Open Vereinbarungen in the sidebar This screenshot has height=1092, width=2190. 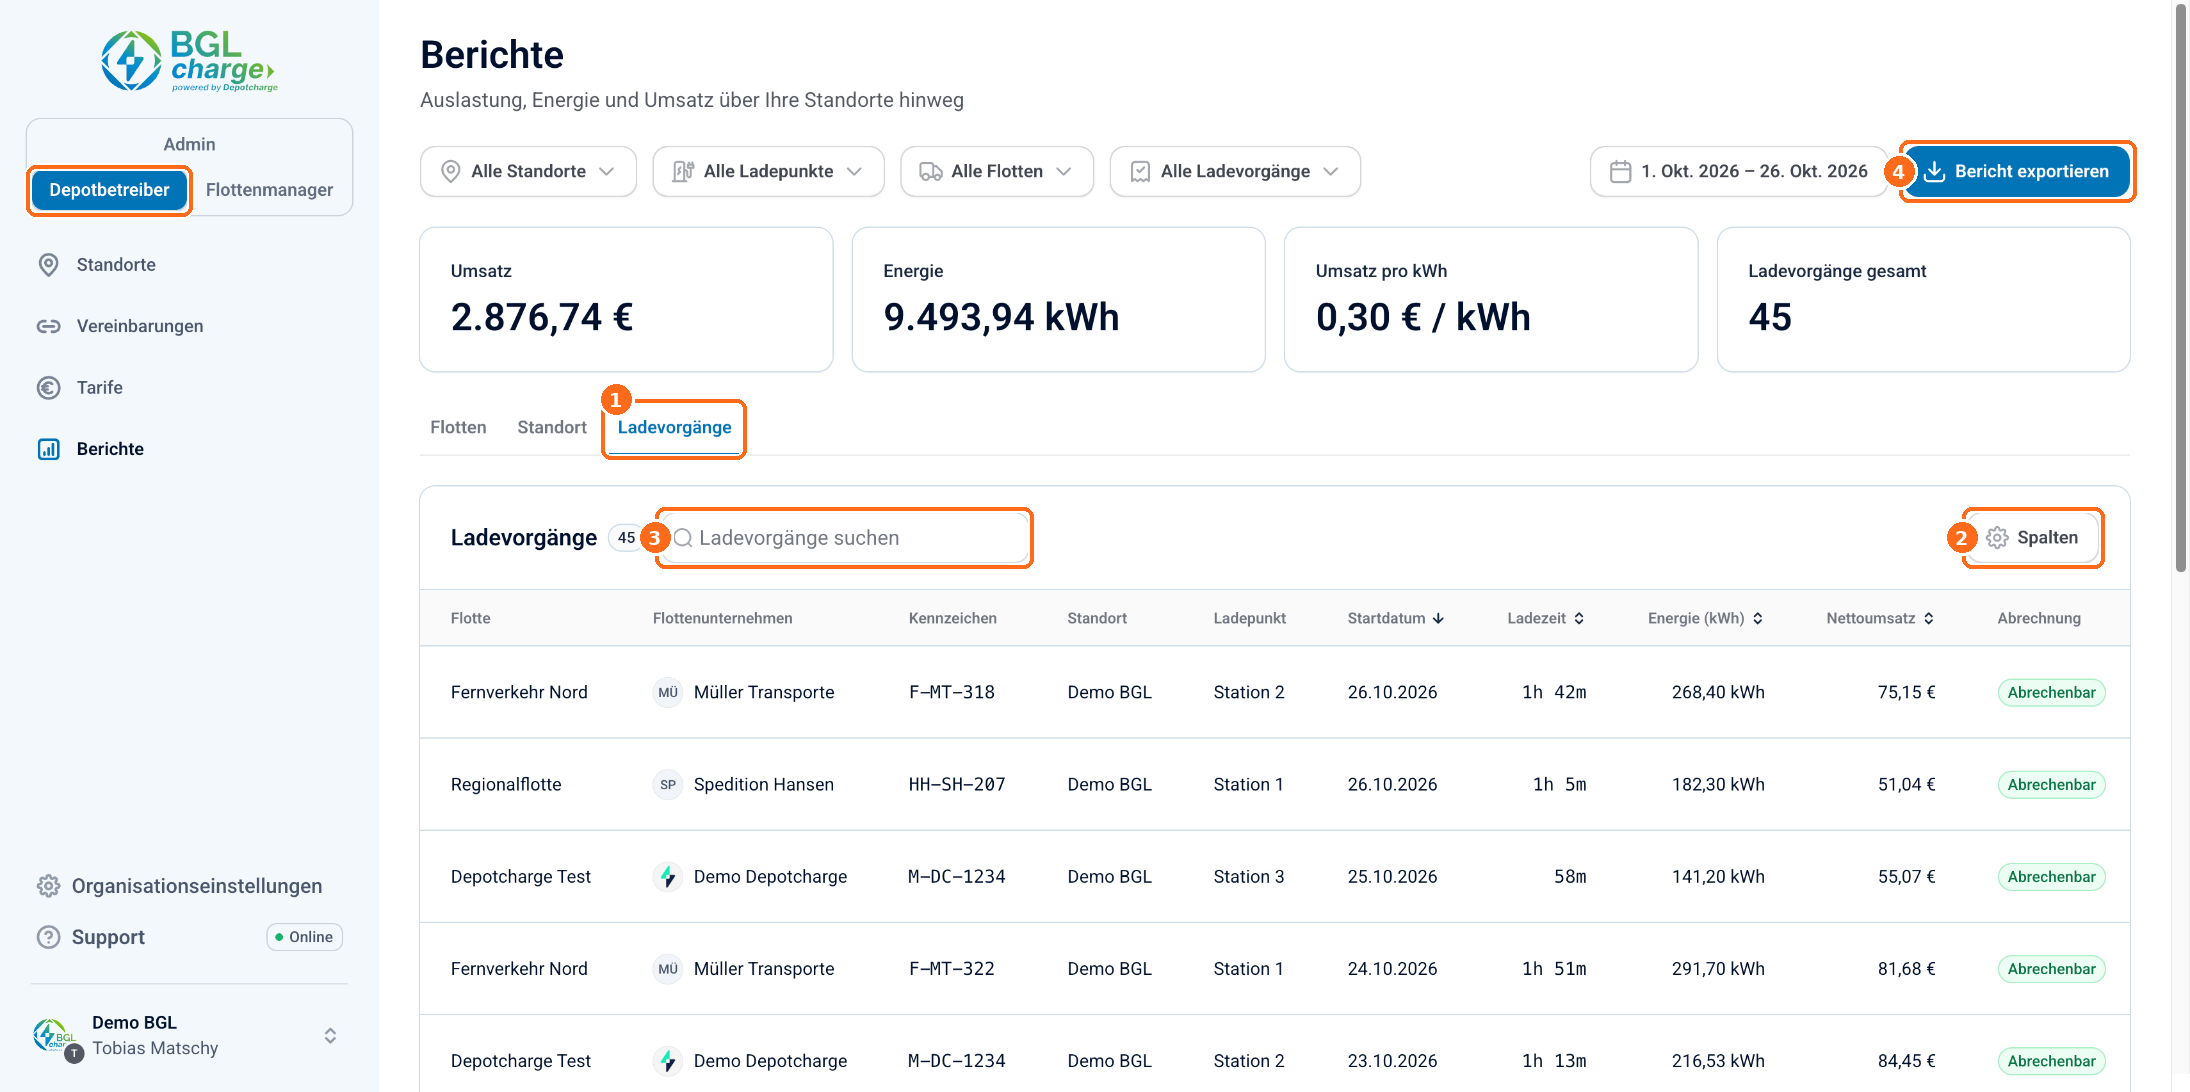coord(140,326)
